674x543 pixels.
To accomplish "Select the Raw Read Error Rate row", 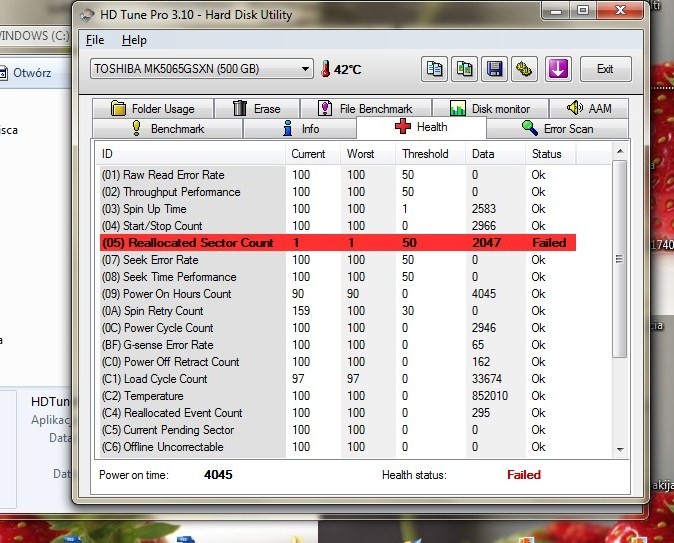I will point(338,175).
